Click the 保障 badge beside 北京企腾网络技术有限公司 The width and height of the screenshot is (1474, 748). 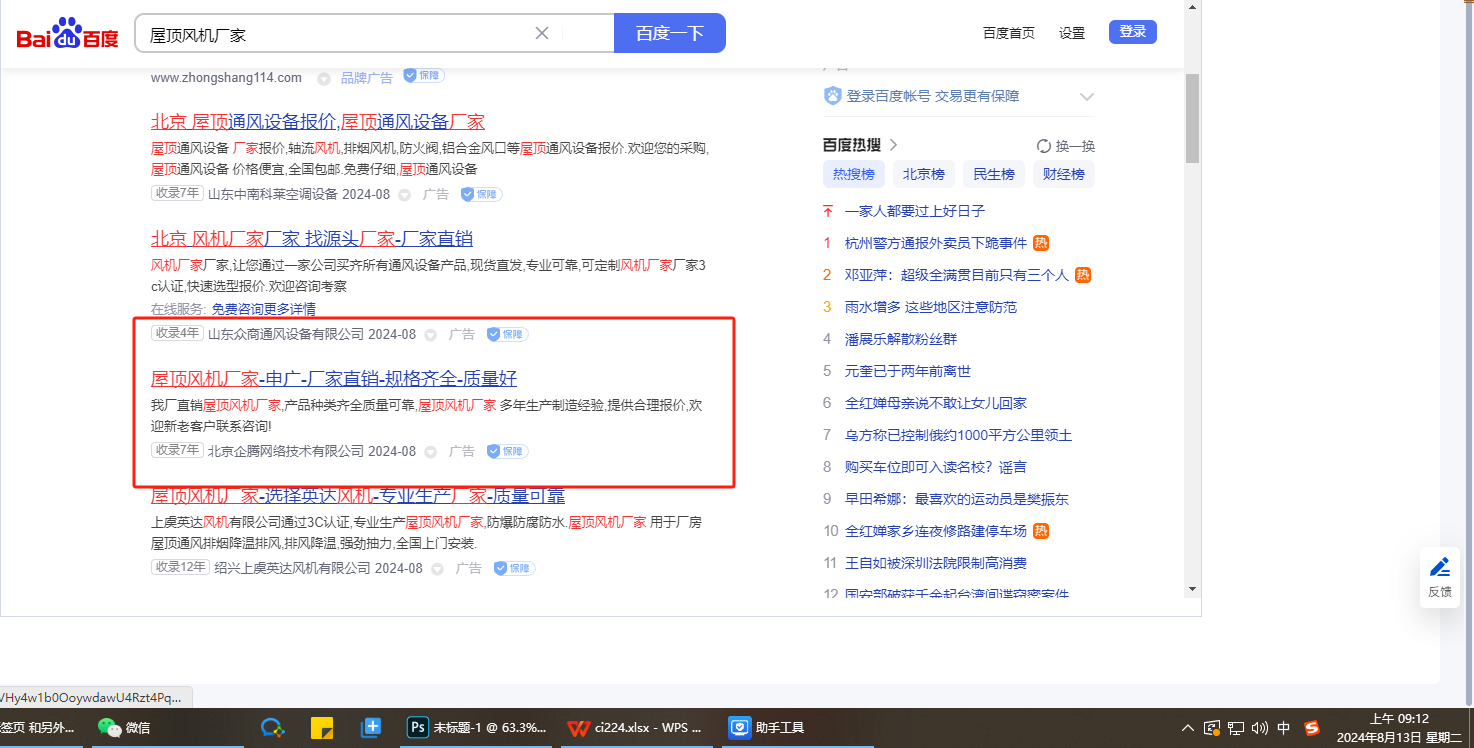507,451
